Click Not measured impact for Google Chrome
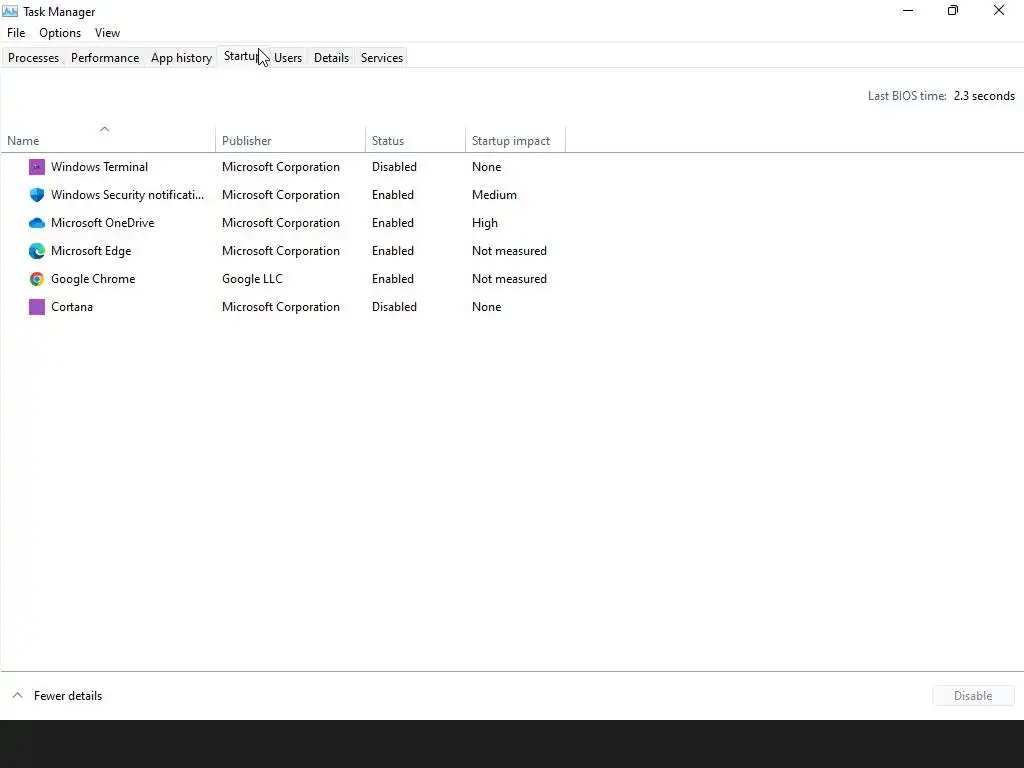The image size is (1024, 768). click(x=509, y=279)
